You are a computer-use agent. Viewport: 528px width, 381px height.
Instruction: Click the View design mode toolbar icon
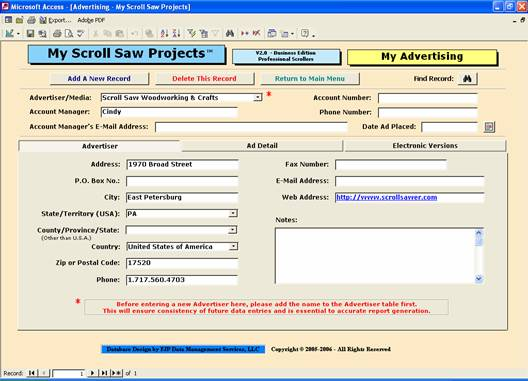(x=9, y=33)
